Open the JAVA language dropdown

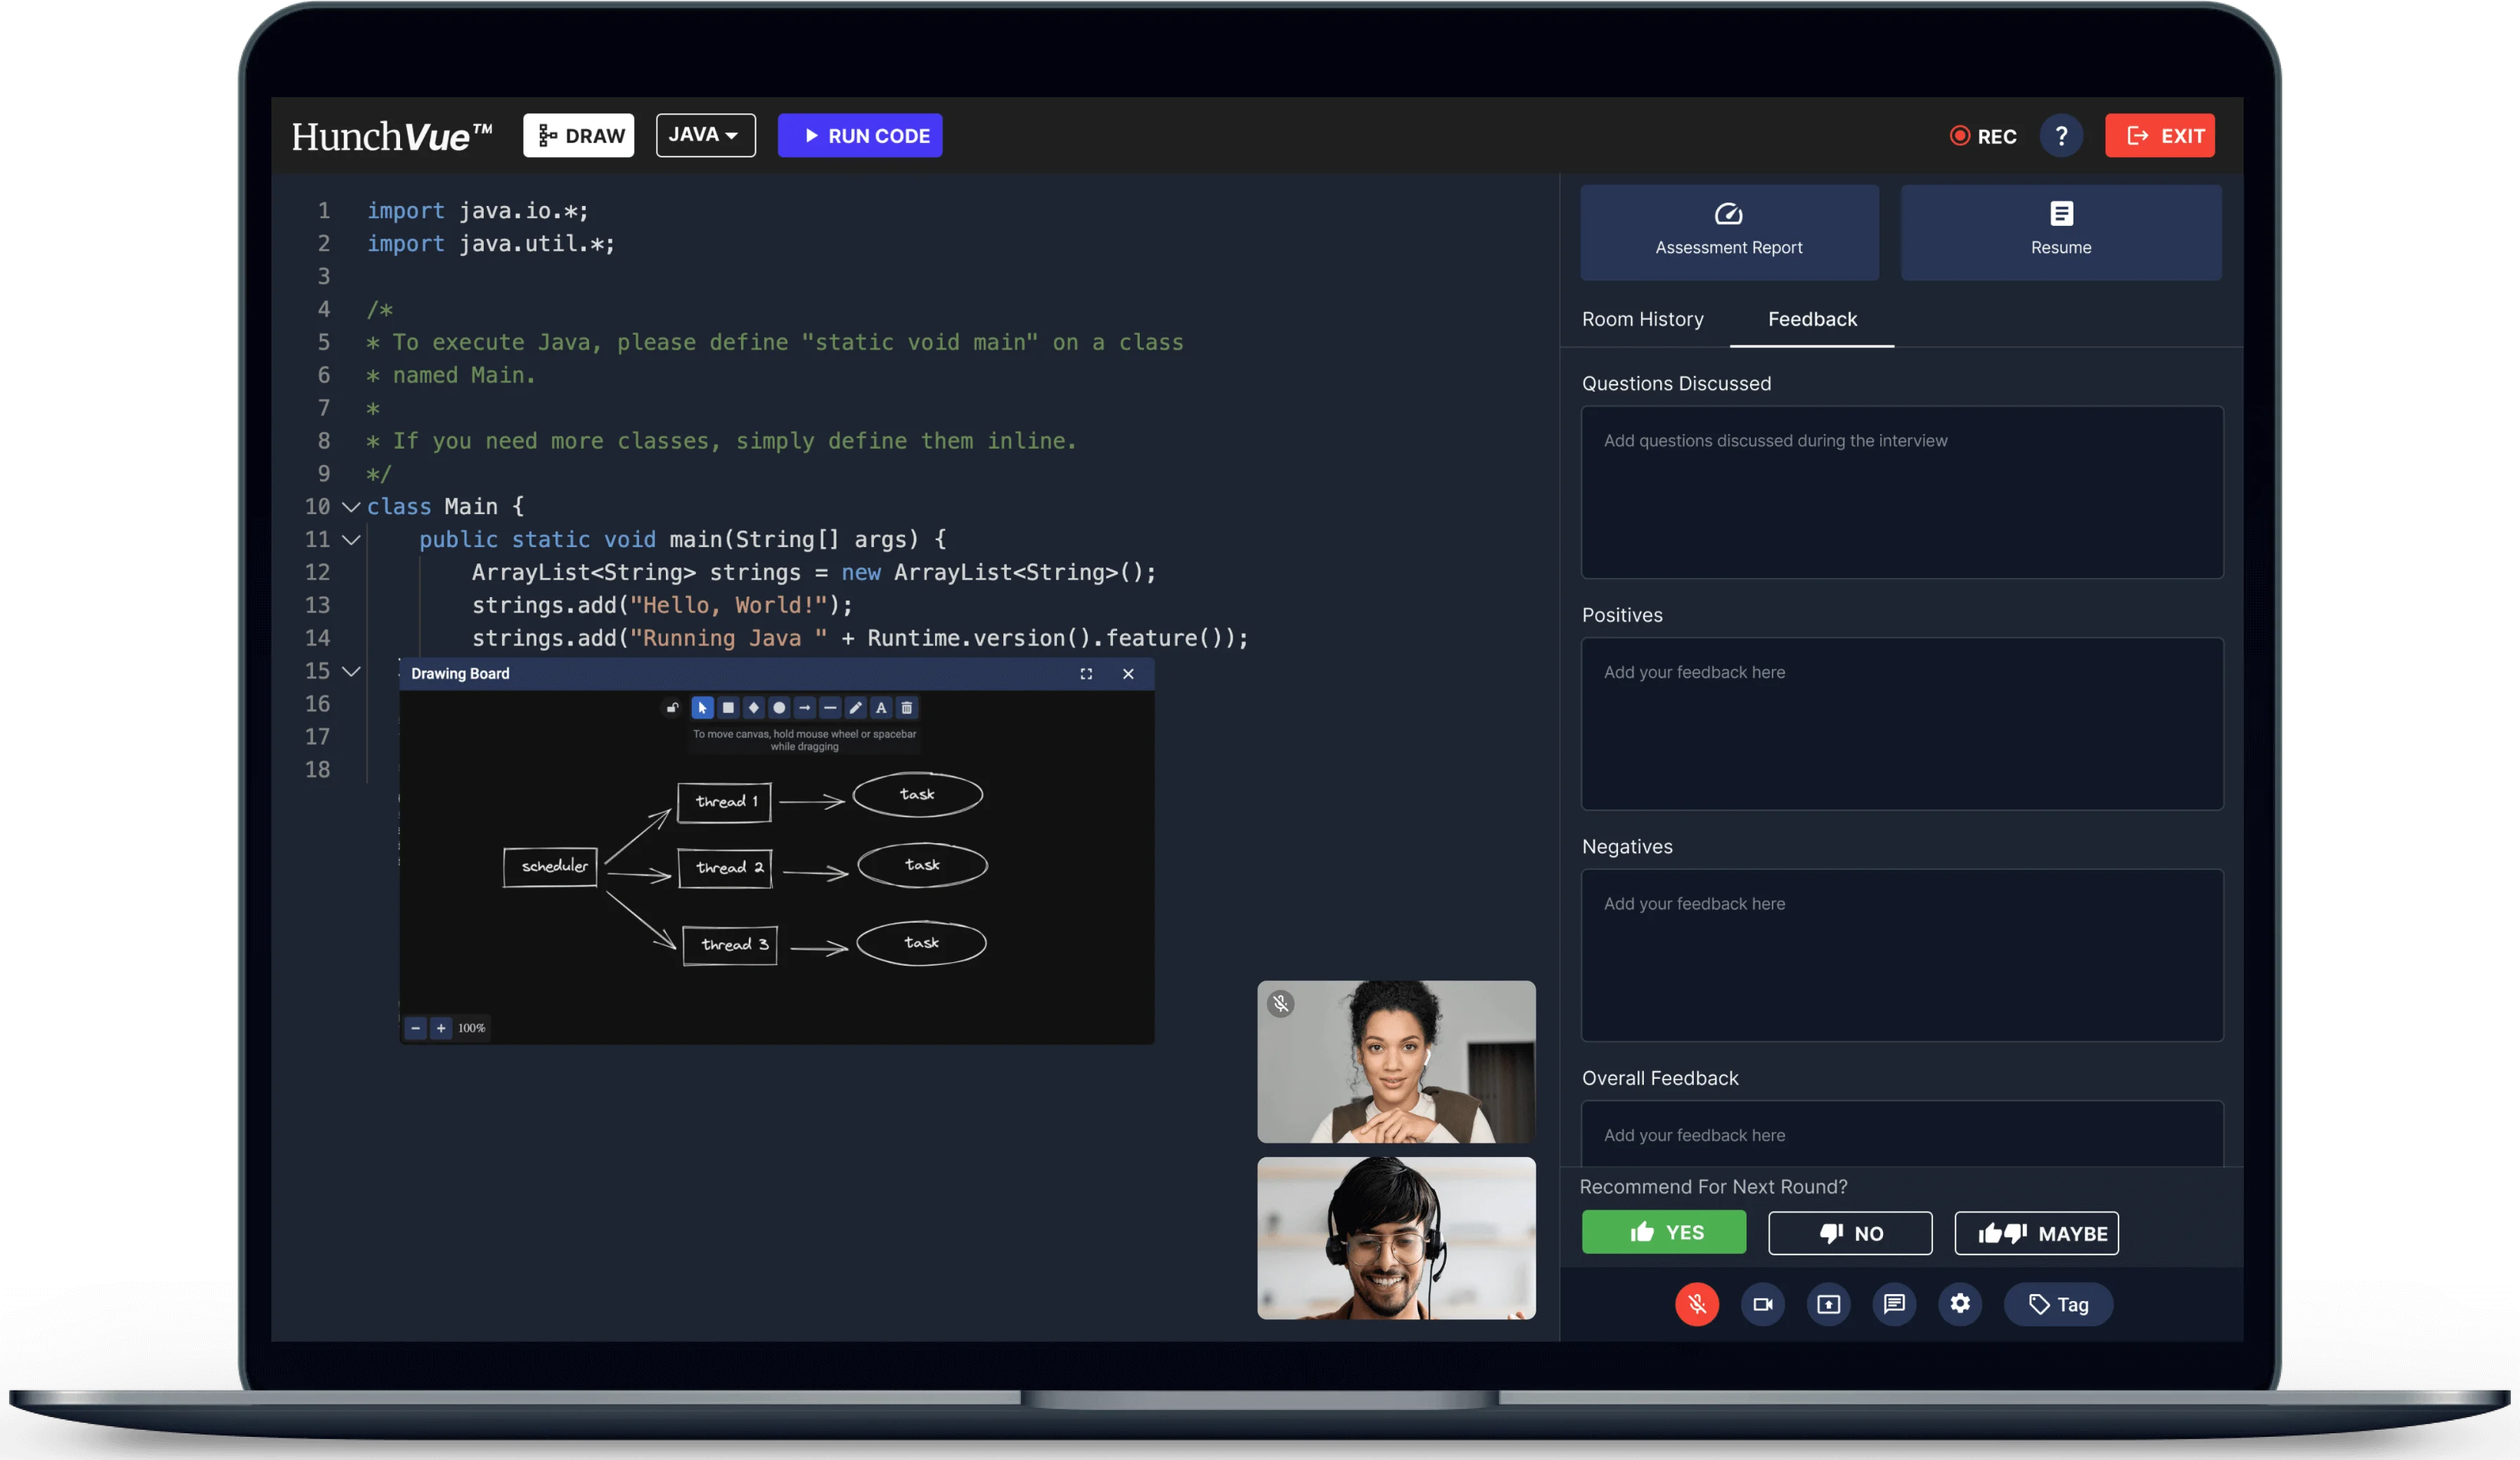point(705,135)
